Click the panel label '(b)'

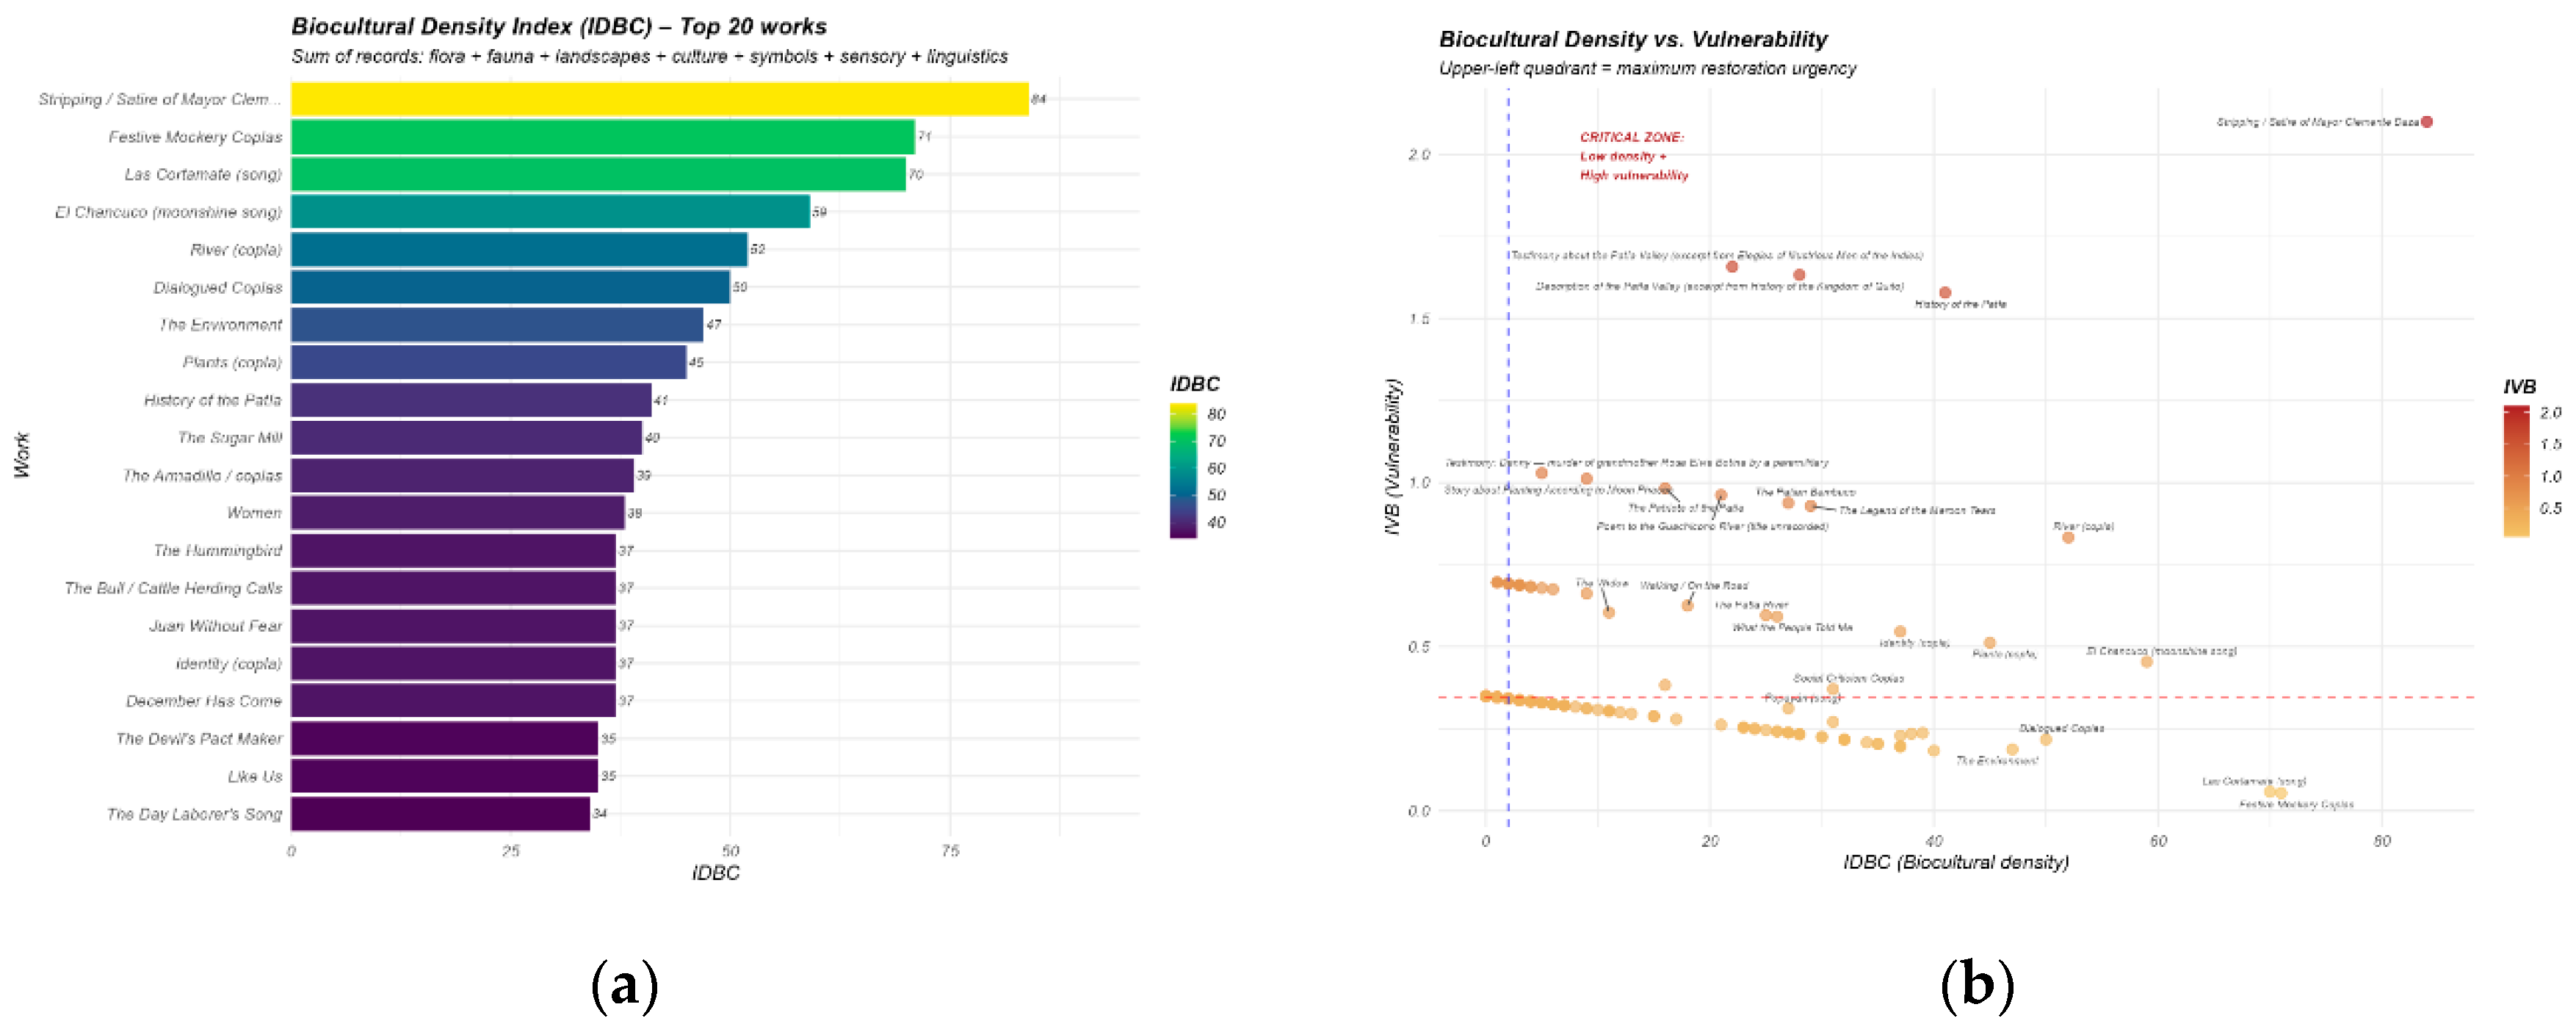(x=1976, y=986)
